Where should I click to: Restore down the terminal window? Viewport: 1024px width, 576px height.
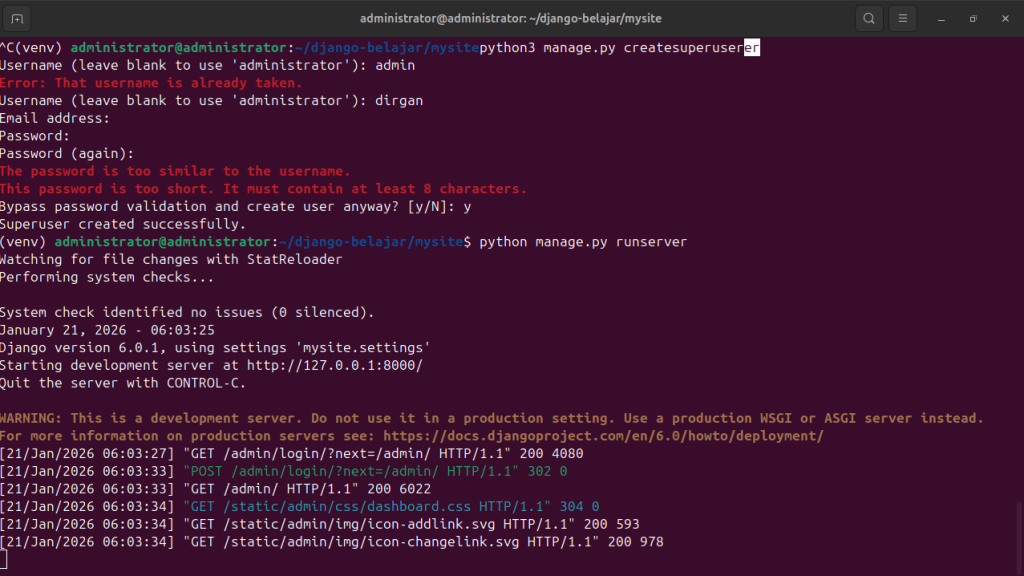(x=972, y=18)
